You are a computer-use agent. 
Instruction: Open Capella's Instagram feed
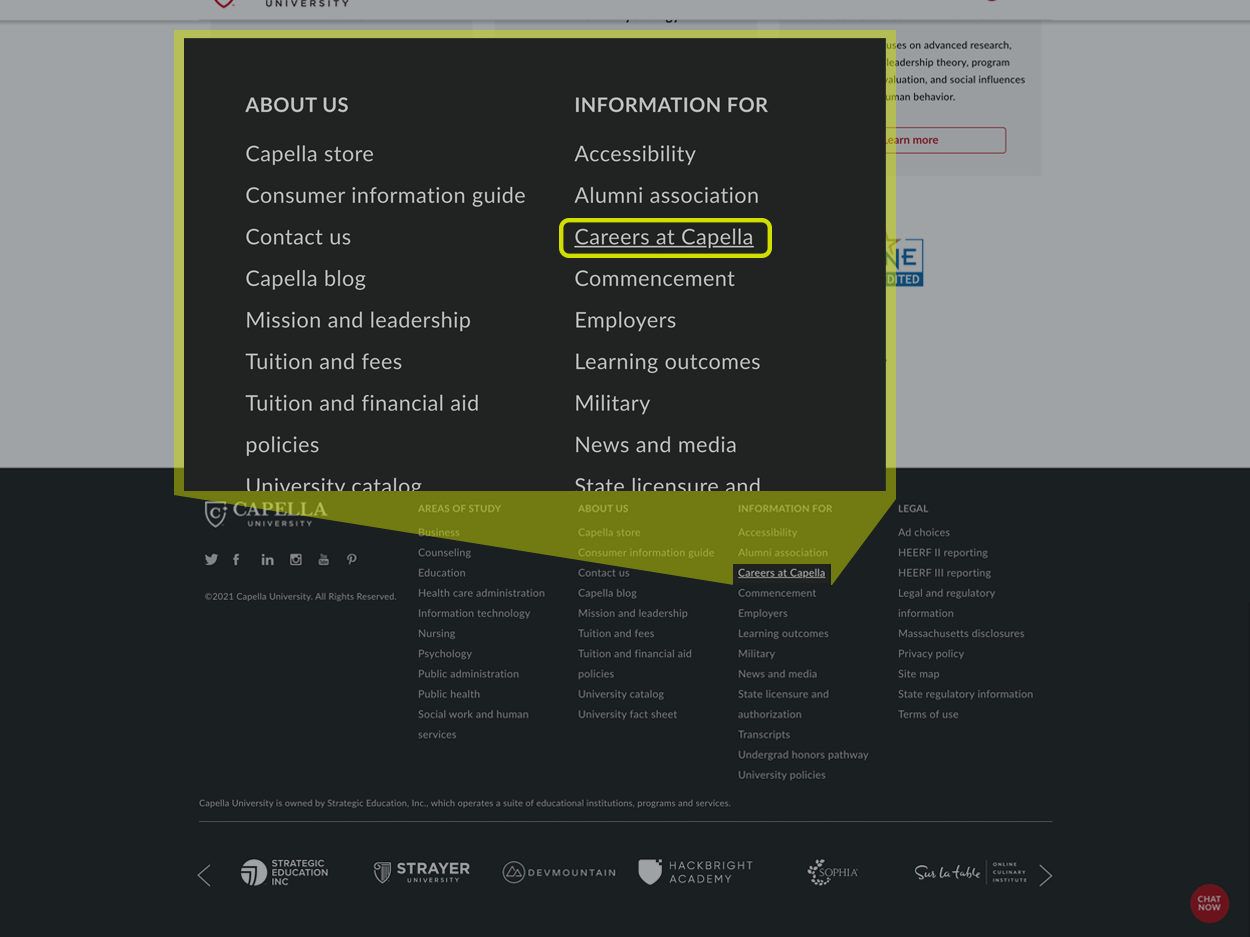point(295,559)
